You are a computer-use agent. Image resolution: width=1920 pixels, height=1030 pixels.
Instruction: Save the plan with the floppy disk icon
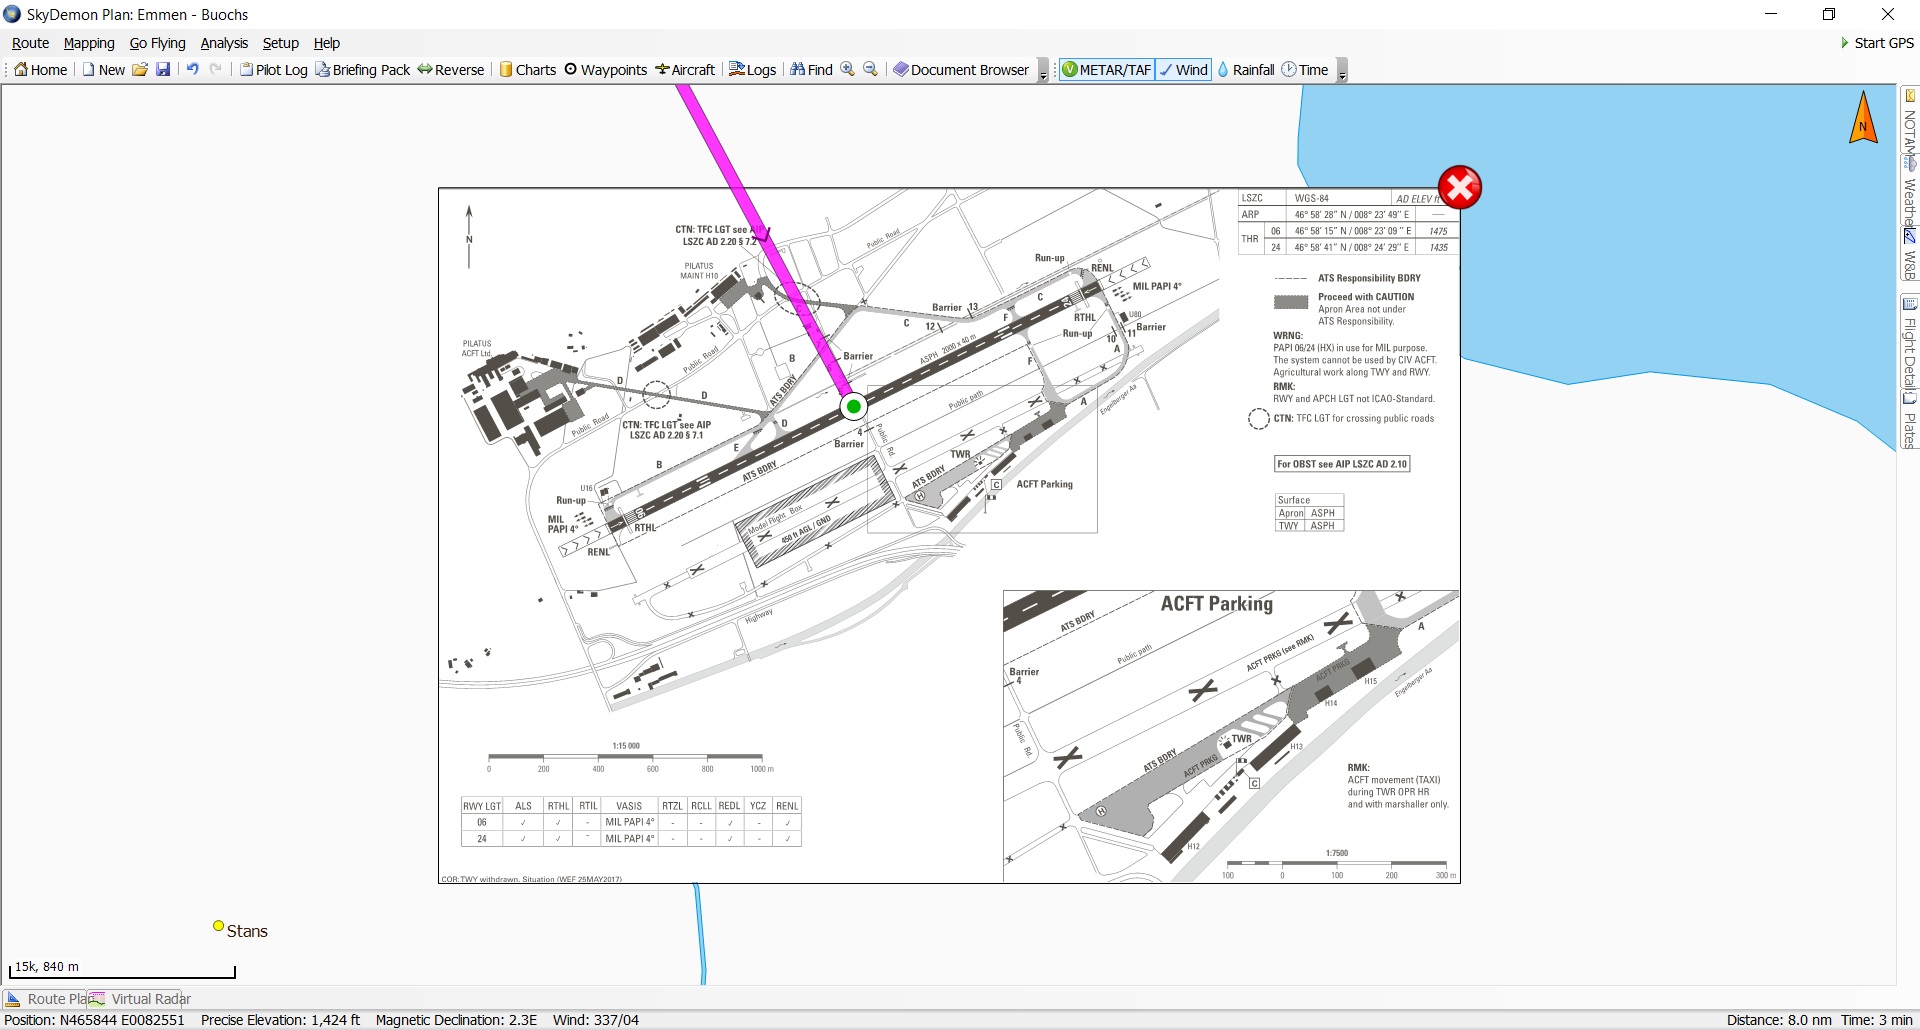click(163, 70)
